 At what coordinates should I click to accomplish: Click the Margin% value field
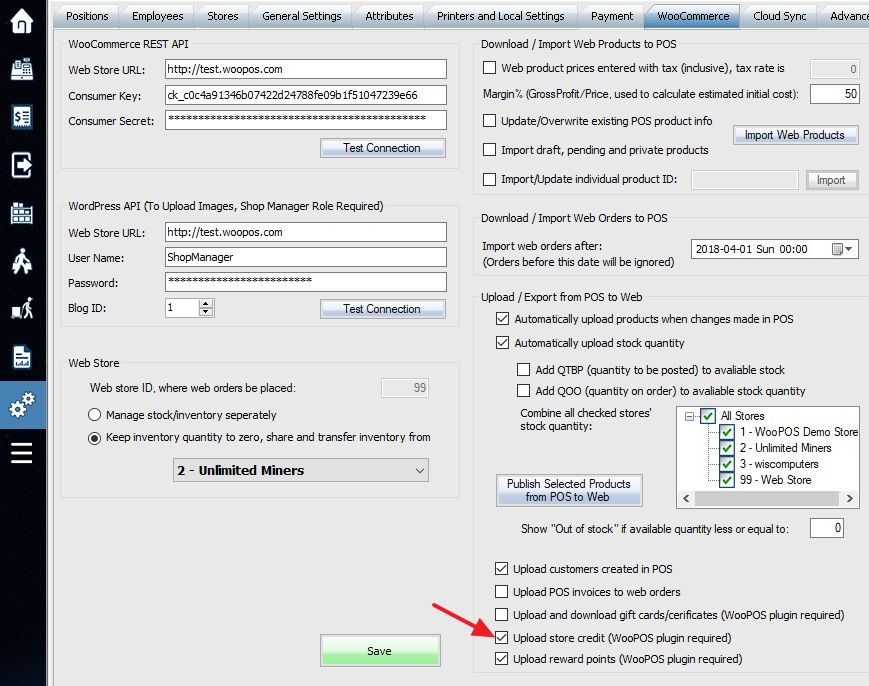click(834, 94)
